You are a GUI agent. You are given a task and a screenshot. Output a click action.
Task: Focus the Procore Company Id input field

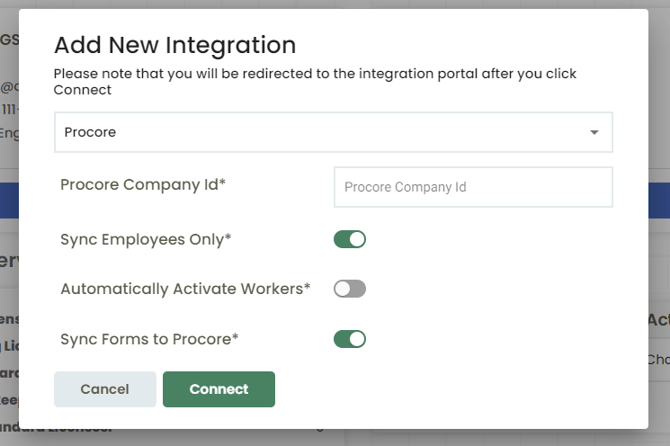click(x=472, y=187)
